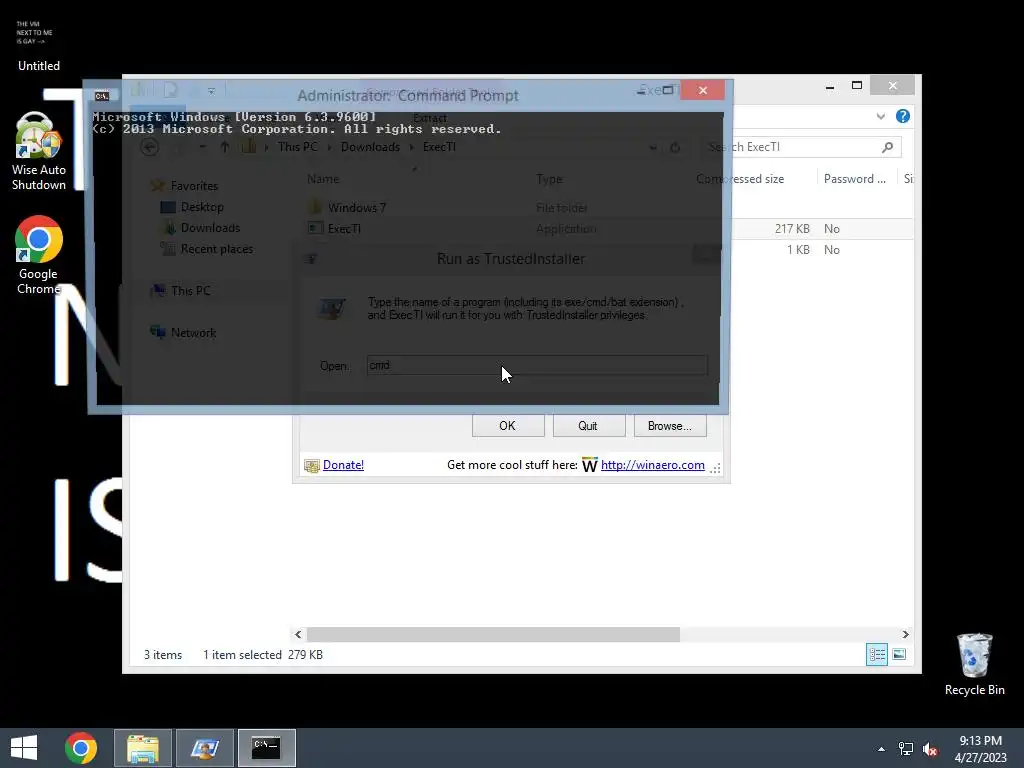Open the Command Prompt title bar system icon
Screen dimensions: 1024x768
pyautogui.click(x=101, y=96)
